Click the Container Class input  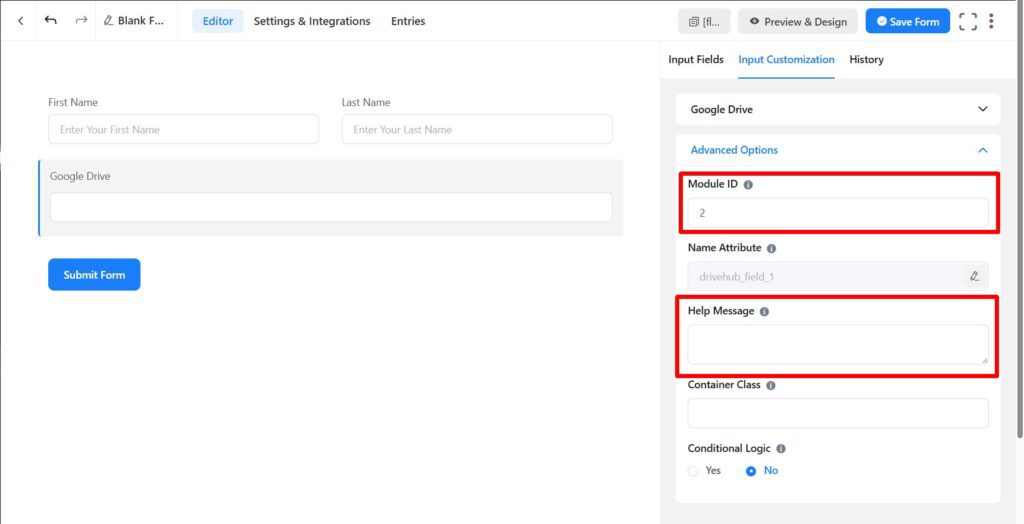click(x=838, y=414)
